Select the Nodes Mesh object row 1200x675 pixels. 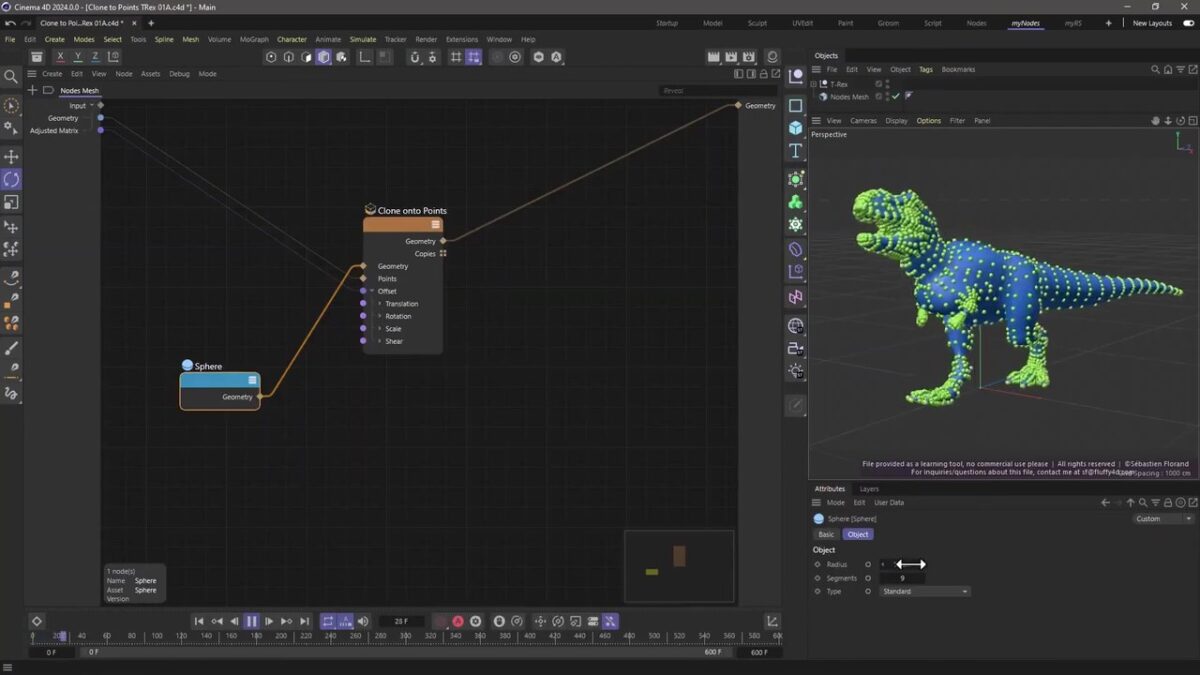[849, 97]
